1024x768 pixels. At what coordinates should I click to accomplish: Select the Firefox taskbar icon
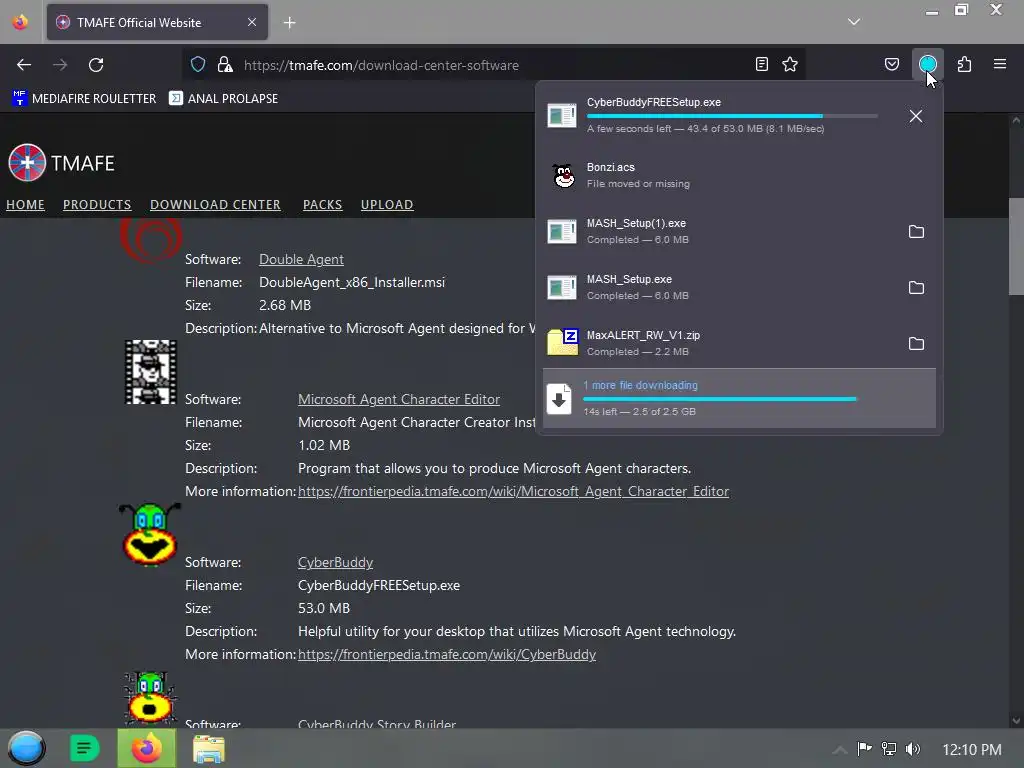146,748
